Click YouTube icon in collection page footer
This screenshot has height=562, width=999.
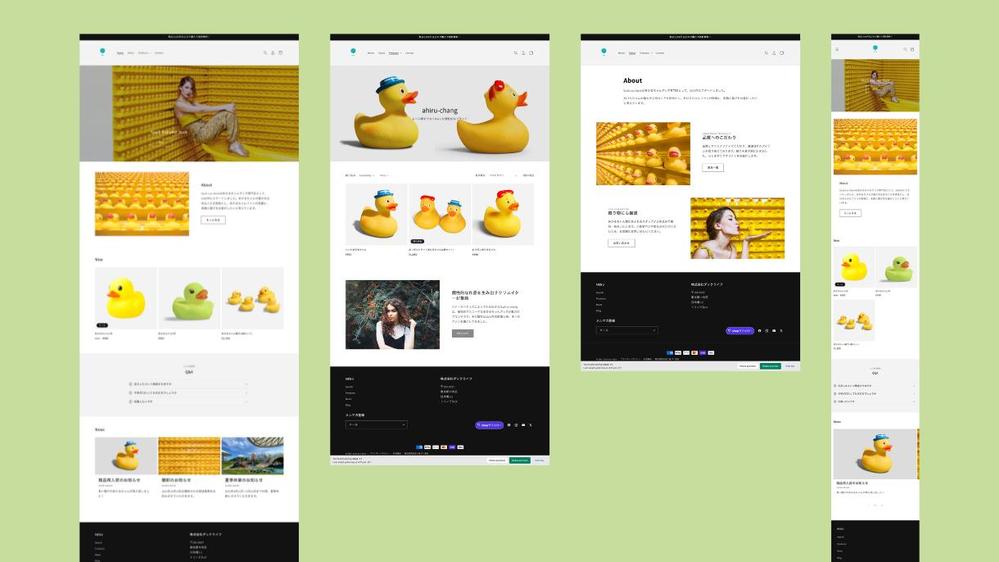(524, 425)
